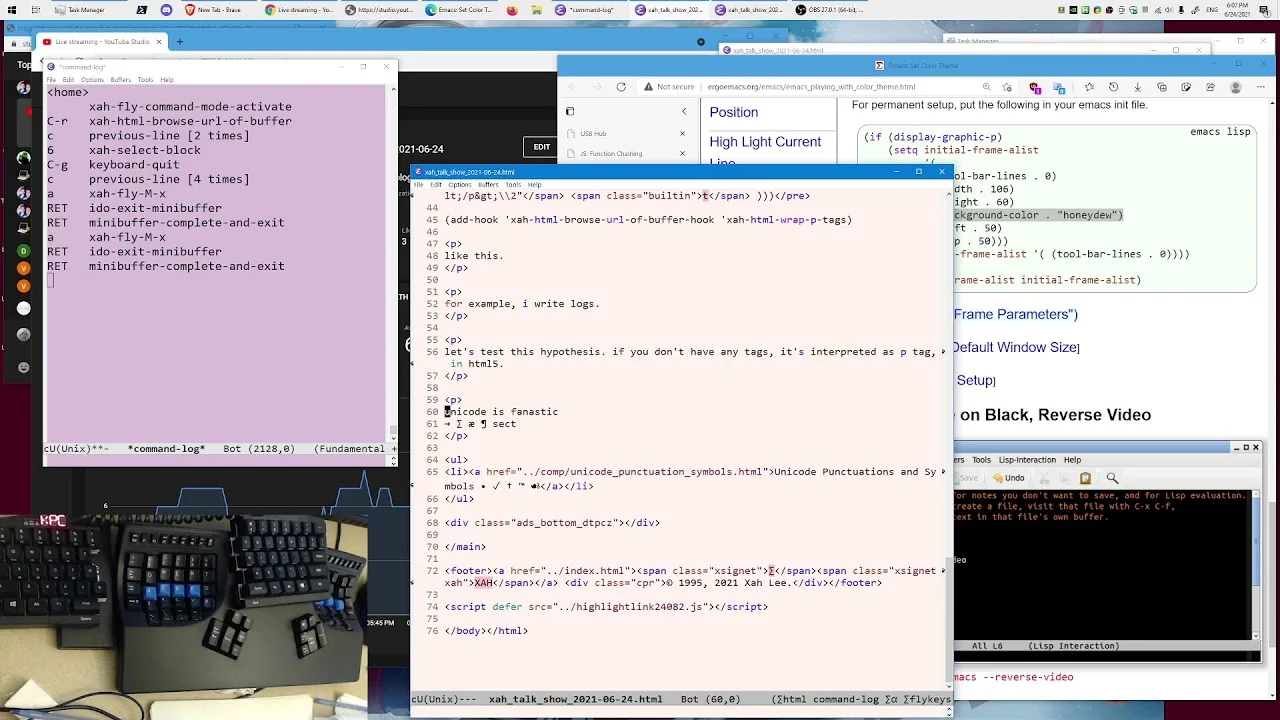Viewport: 1280px width, 720px height.
Task: Click xah_talk_show_2021-06-24.html buffer name in mode line
Action: [575, 699]
